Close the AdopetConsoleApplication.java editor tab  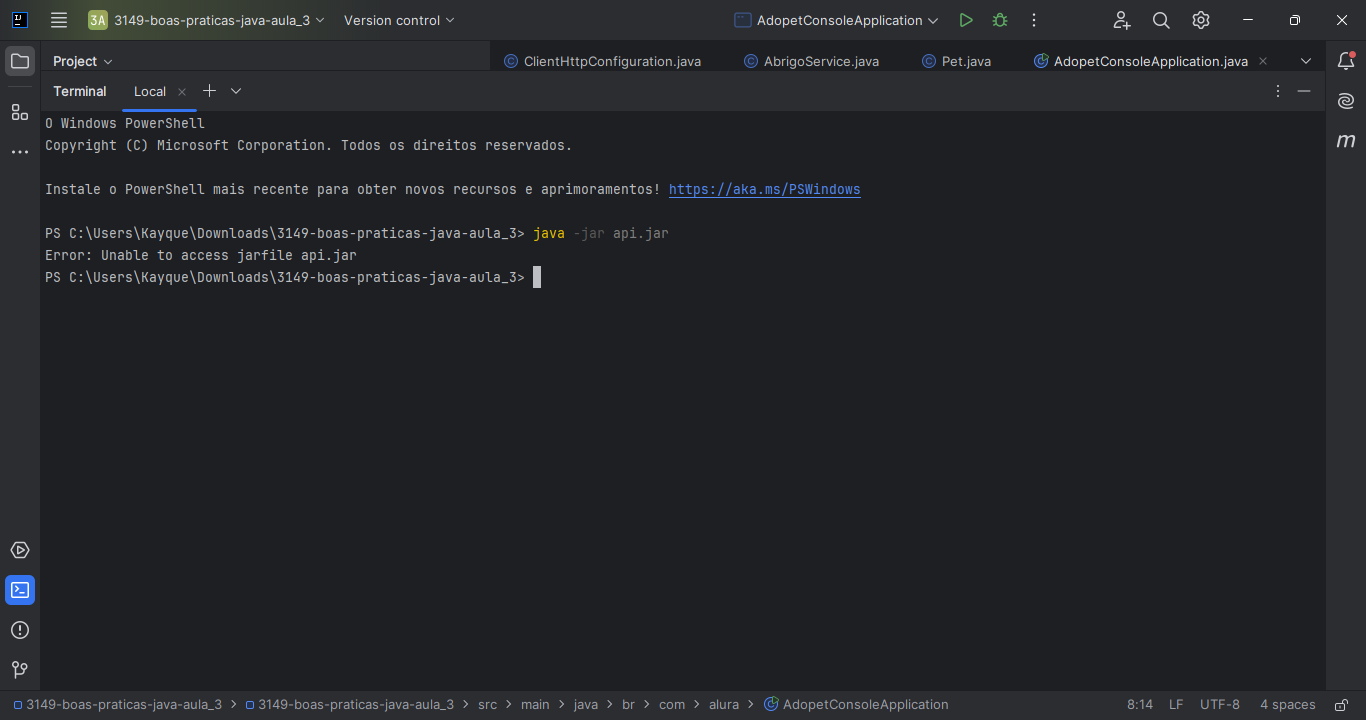point(1263,61)
